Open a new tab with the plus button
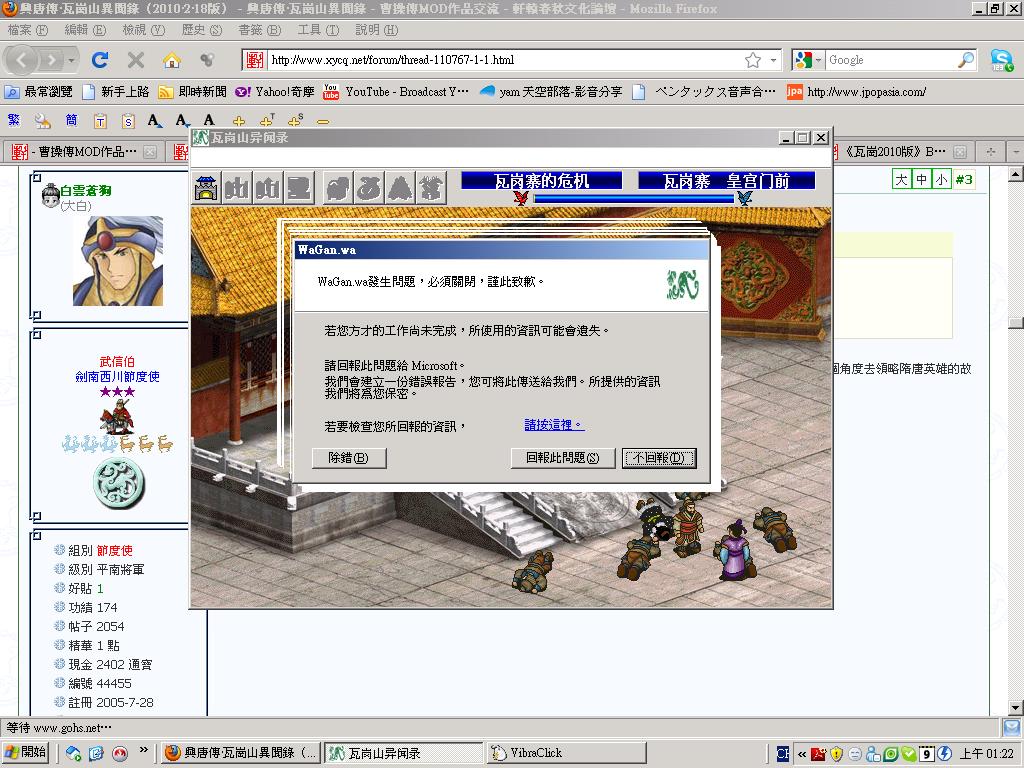Image resolution: width=1024 pixels, height=768 pixels. 991,152
